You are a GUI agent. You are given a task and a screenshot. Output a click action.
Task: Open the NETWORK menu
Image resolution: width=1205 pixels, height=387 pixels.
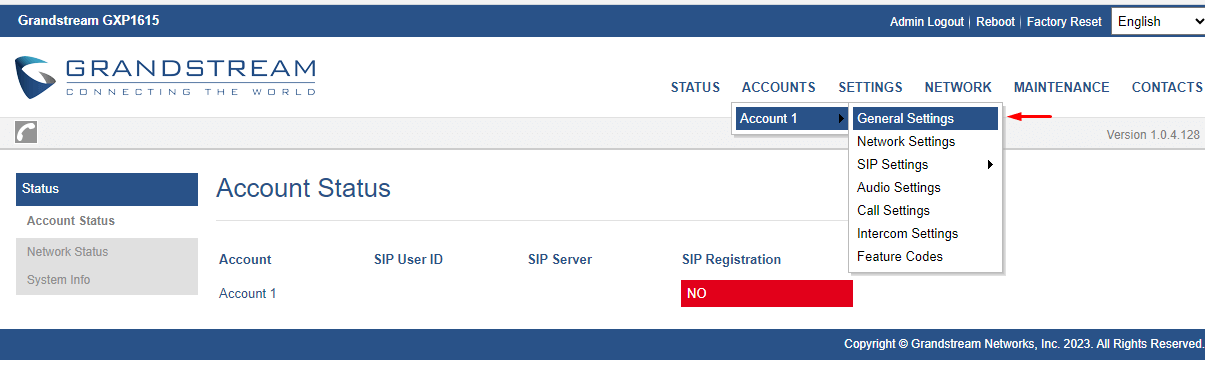(x=958, y=87)
